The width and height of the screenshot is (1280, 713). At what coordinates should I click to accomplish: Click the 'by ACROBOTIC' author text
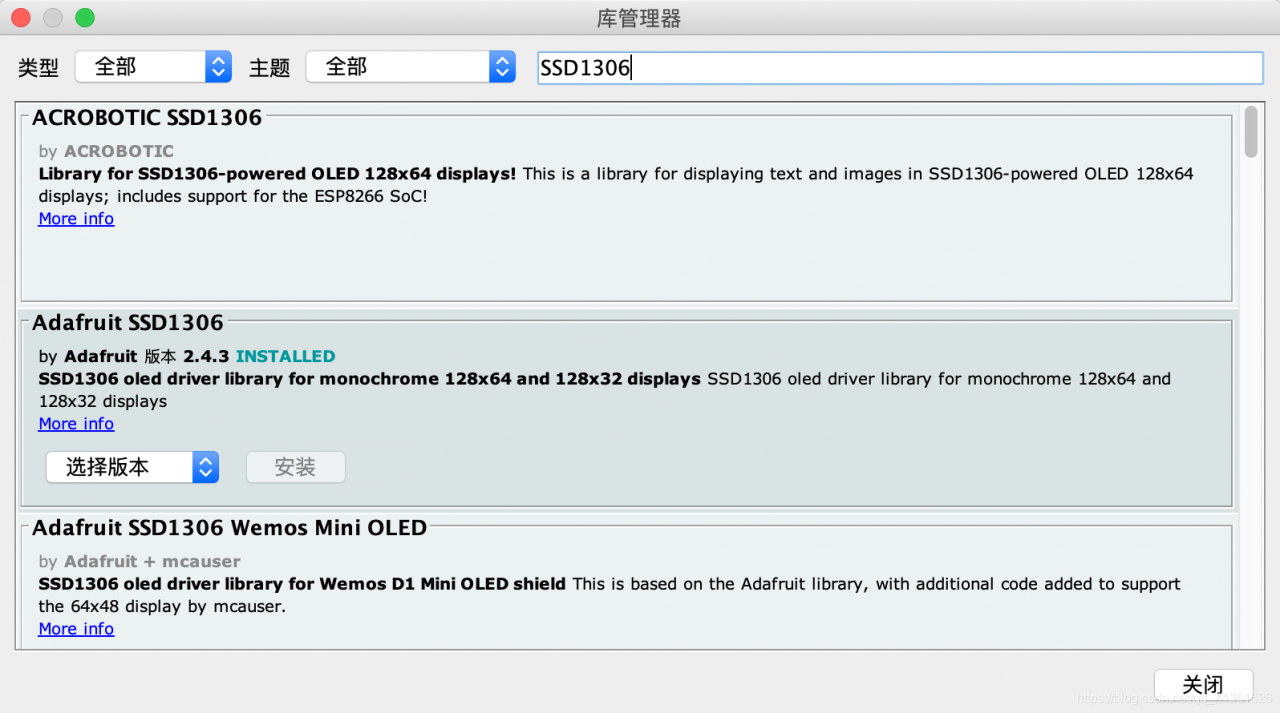(106, 152)
